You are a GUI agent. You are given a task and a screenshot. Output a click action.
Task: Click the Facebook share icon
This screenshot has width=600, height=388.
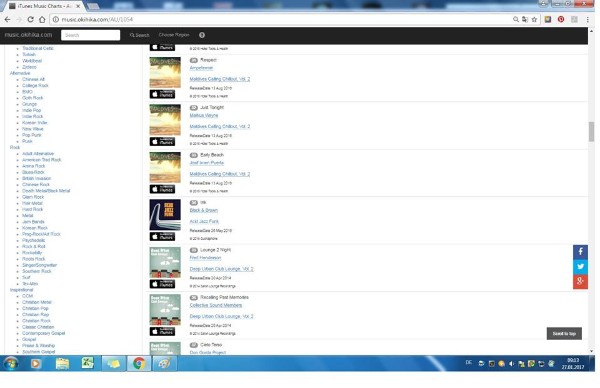click(580, 252)
